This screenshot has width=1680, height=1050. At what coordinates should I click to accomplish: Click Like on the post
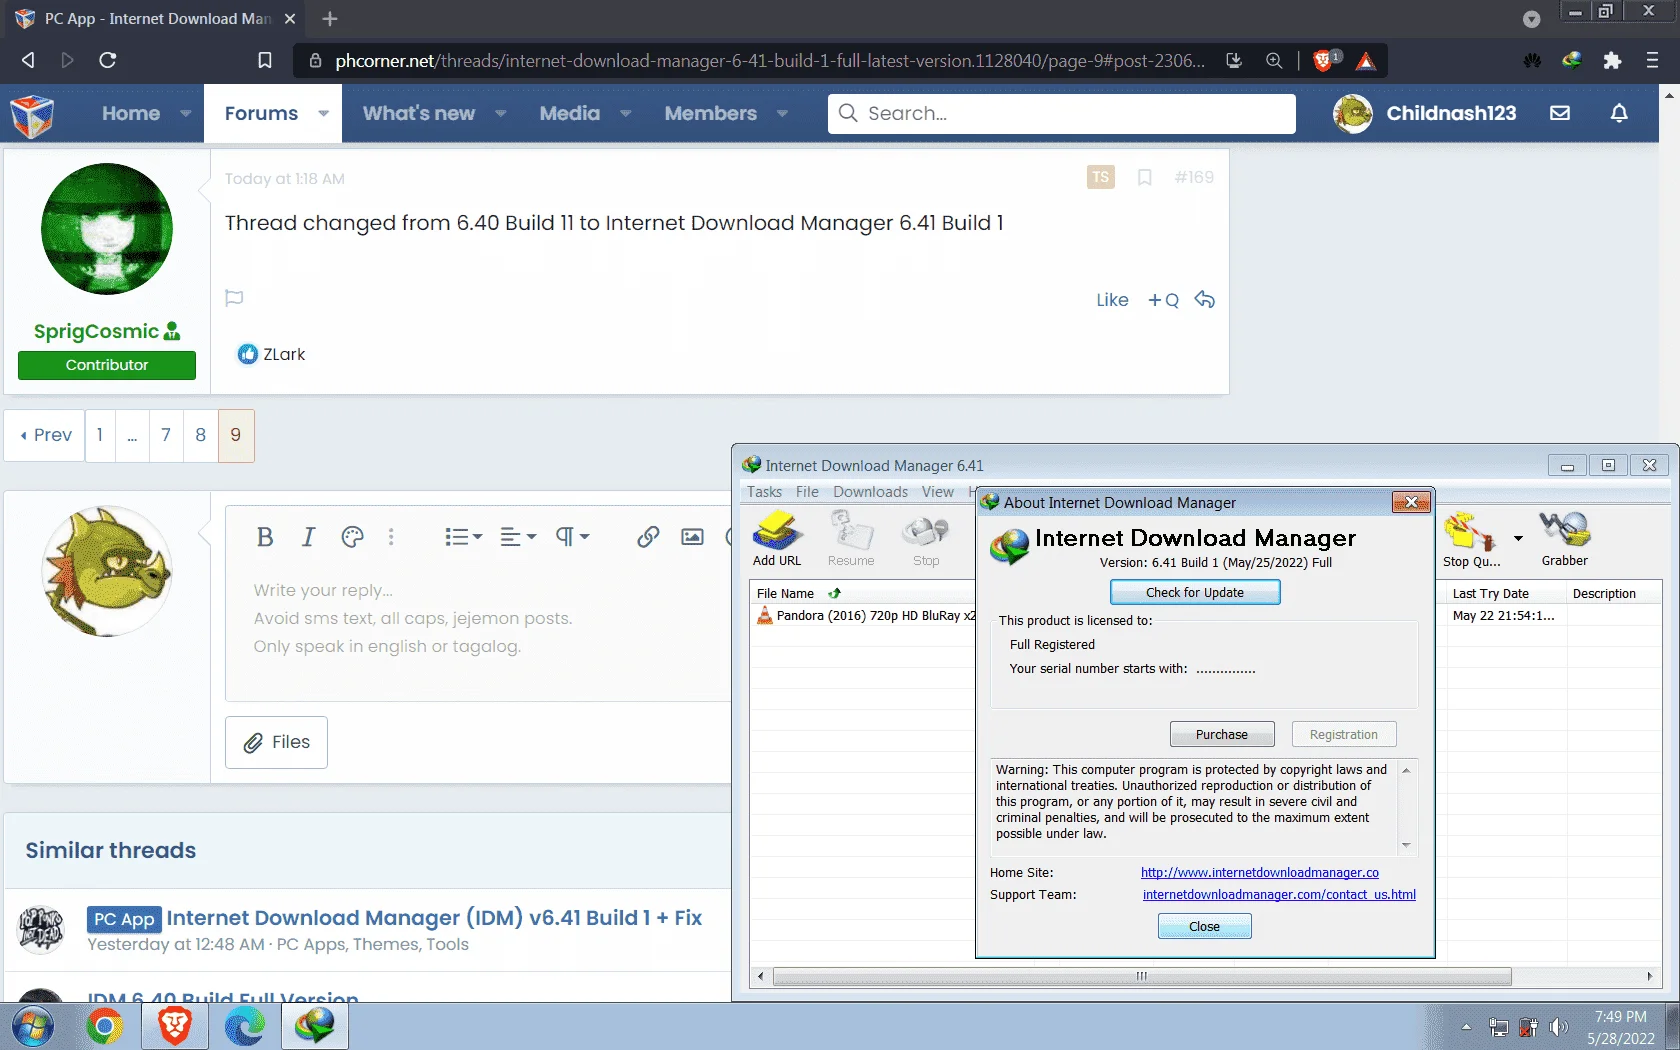pyautogui.click(x=1112, y=300)
